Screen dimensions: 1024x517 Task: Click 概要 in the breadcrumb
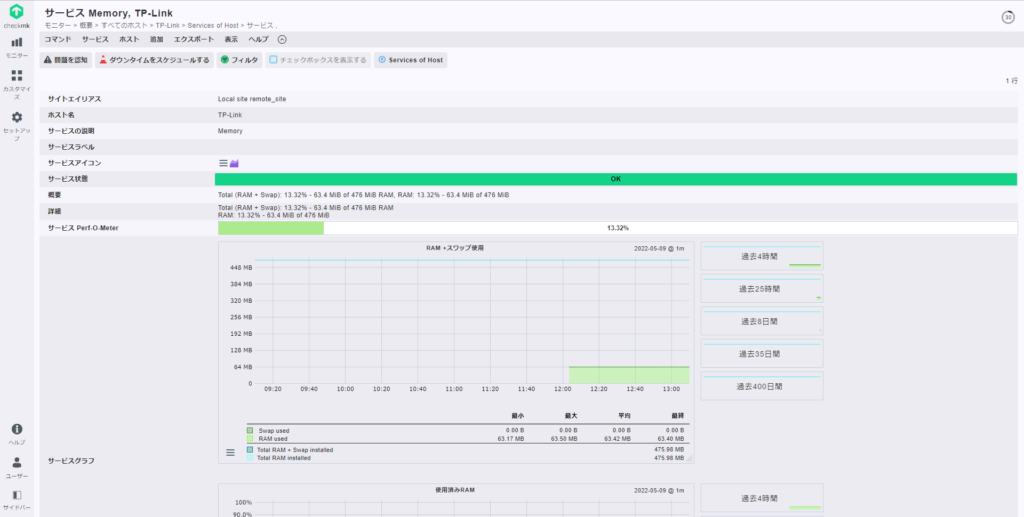[x=86, y=25]
